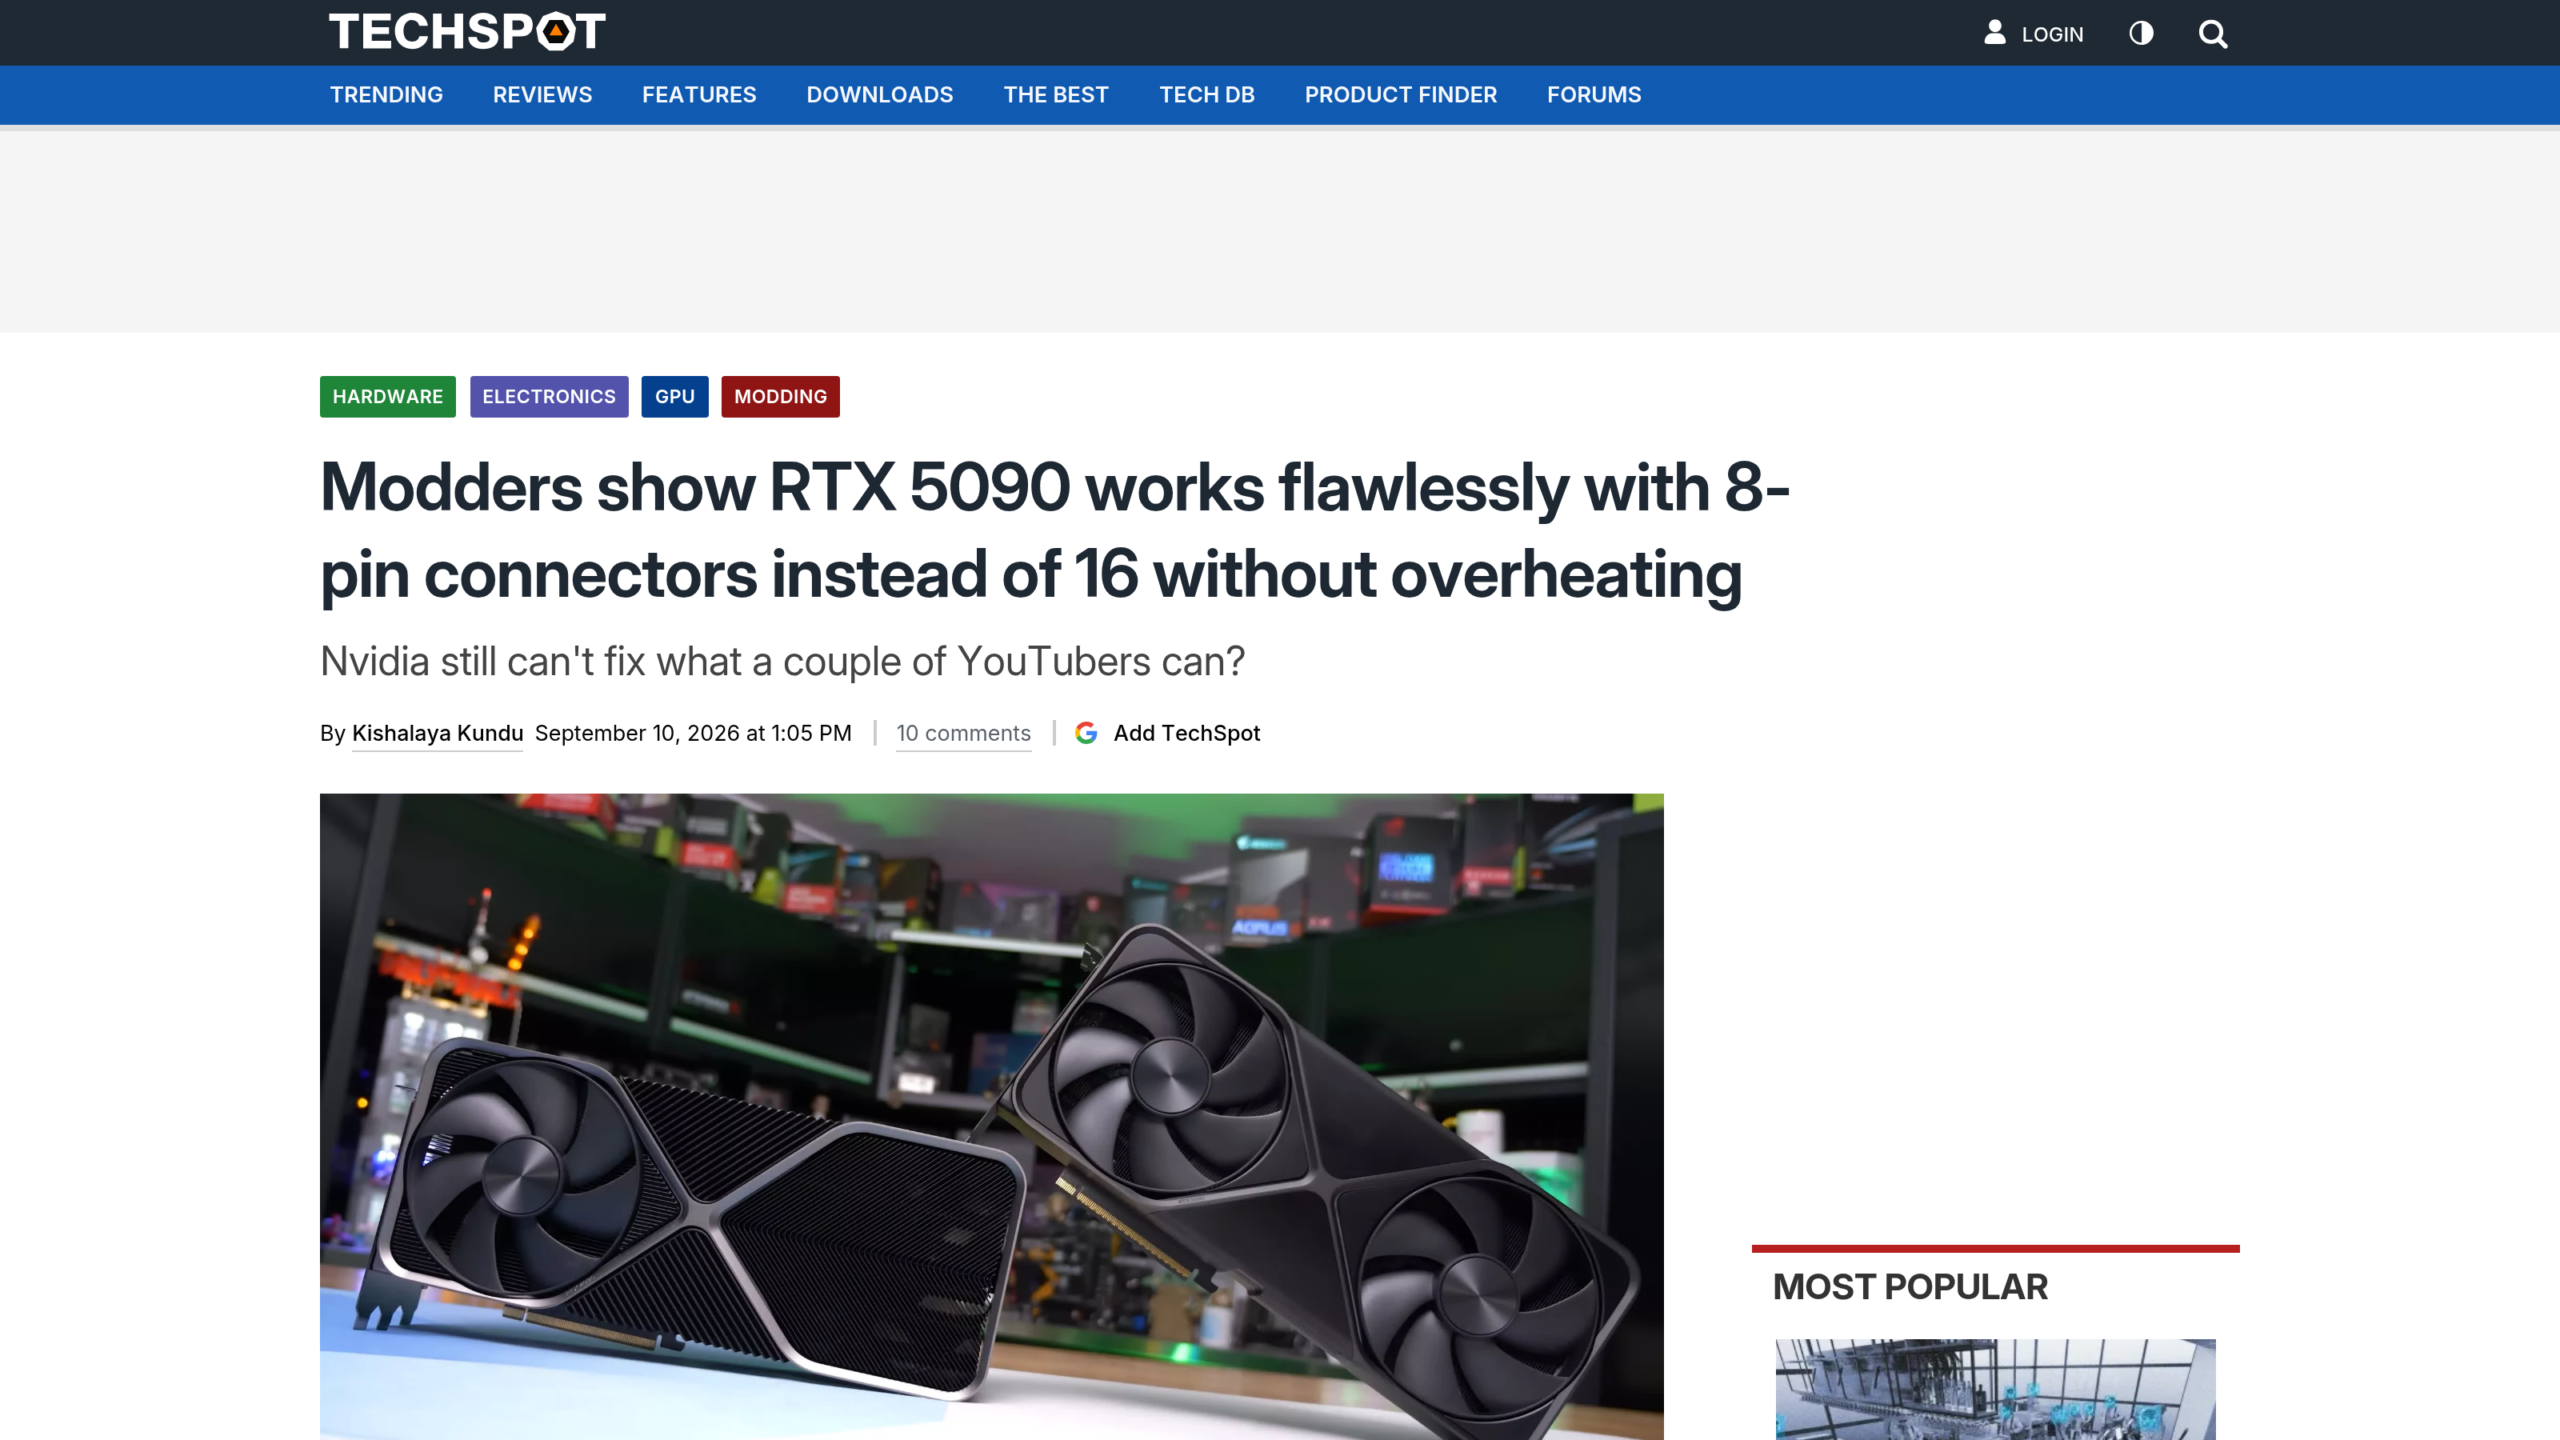This screenshot has height=1440, width=2560.
Task: Select the HARDWARE tag
Action: (x=388, y=397)
